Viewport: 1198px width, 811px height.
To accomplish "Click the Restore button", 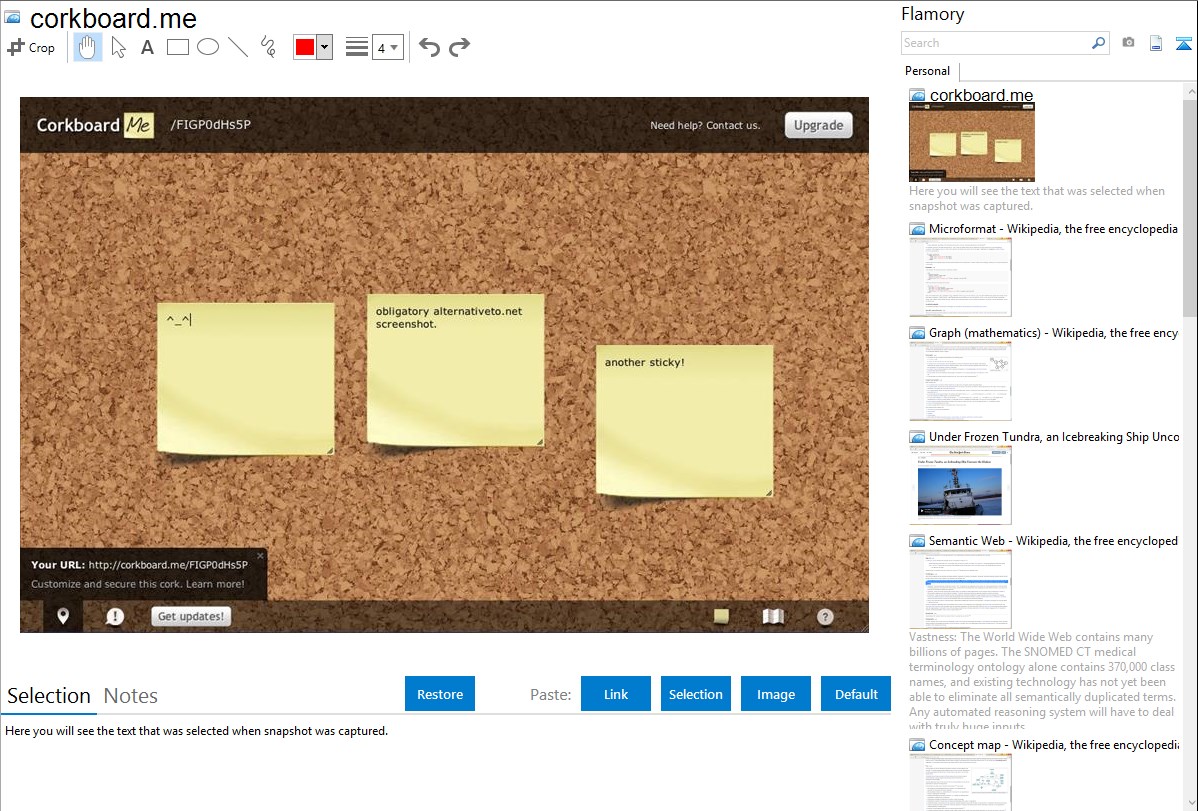I will coord(440,694).
